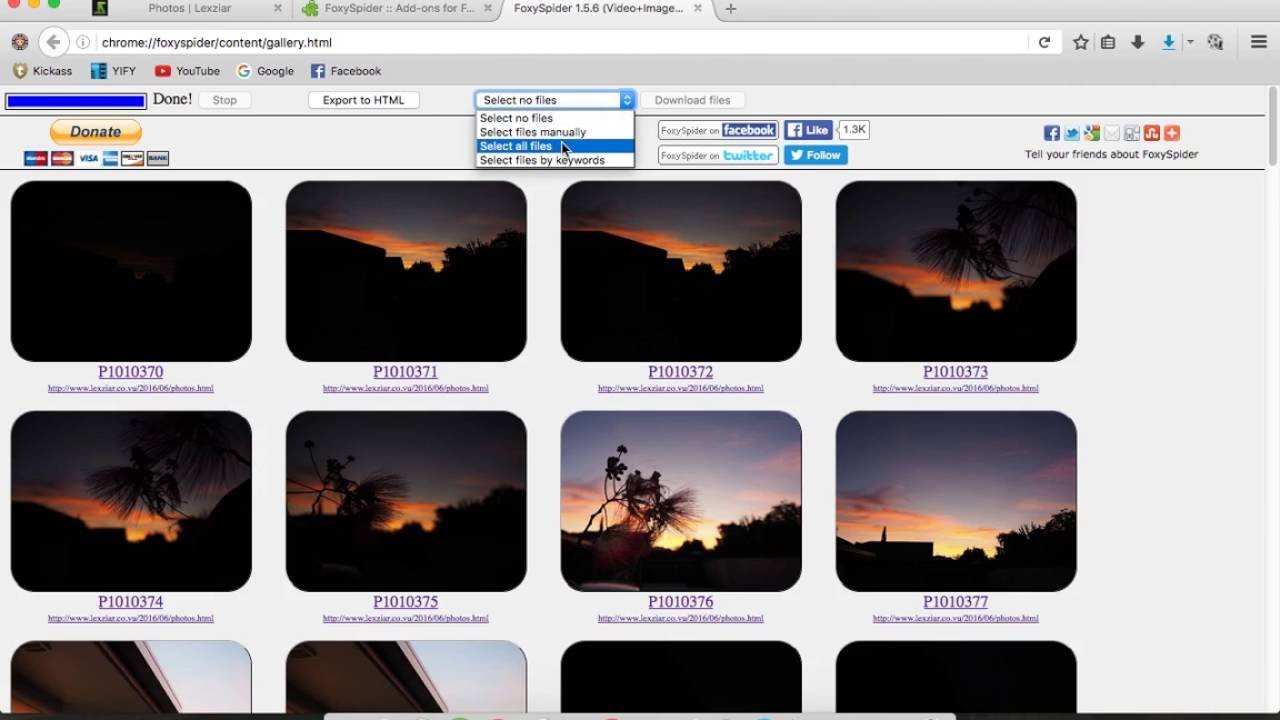1280x720 pixels.
Task: Open thumbnail of image P1010370
Action: (131, 271)
